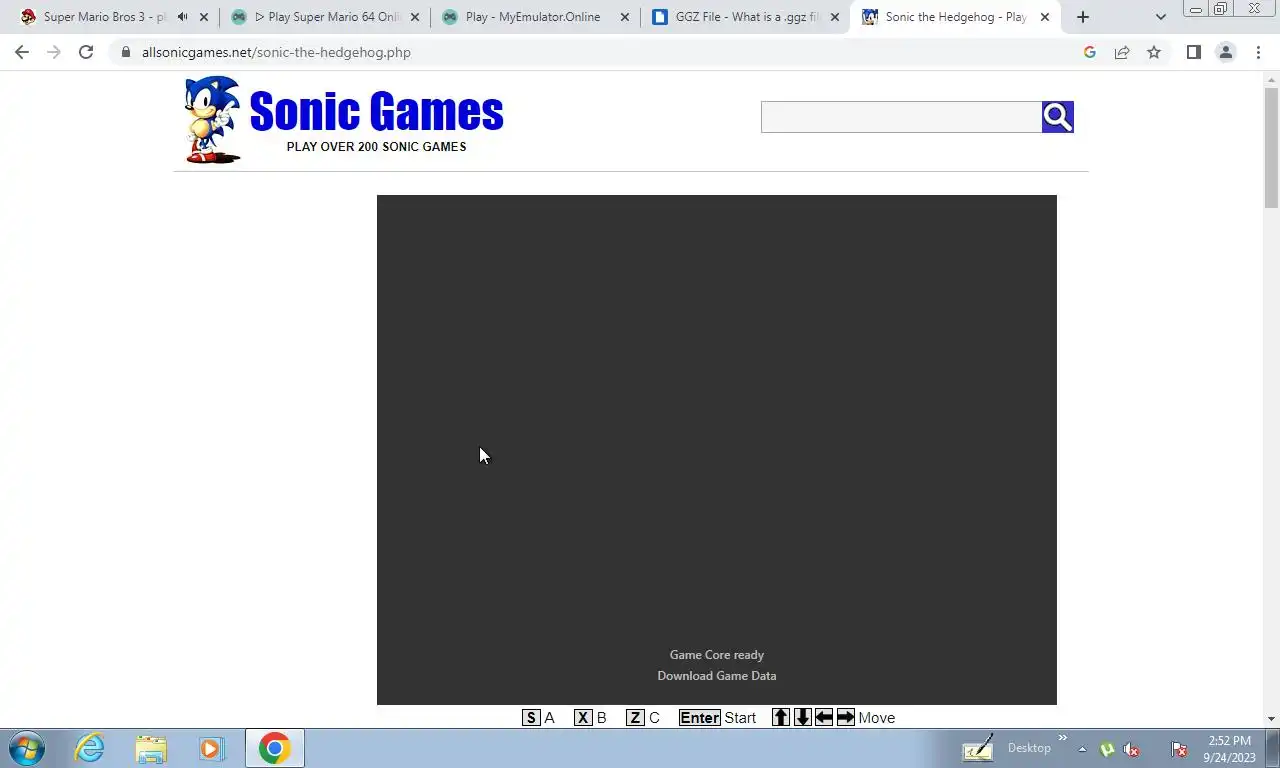1280x768 pixels.
Task: Mute the Super Mario Bros 3 tab audio
Action: point(182,17)
